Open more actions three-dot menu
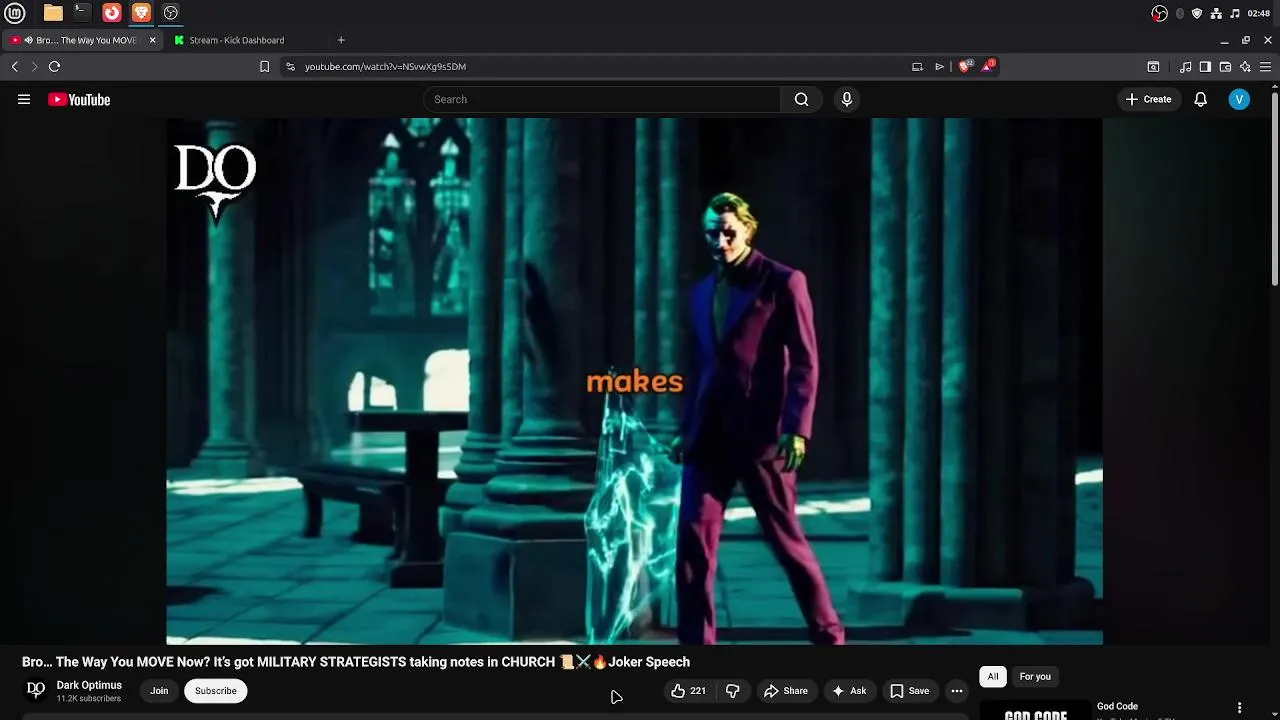The height and width of the screenshot is (720, 1280). [x=957, y=690]
